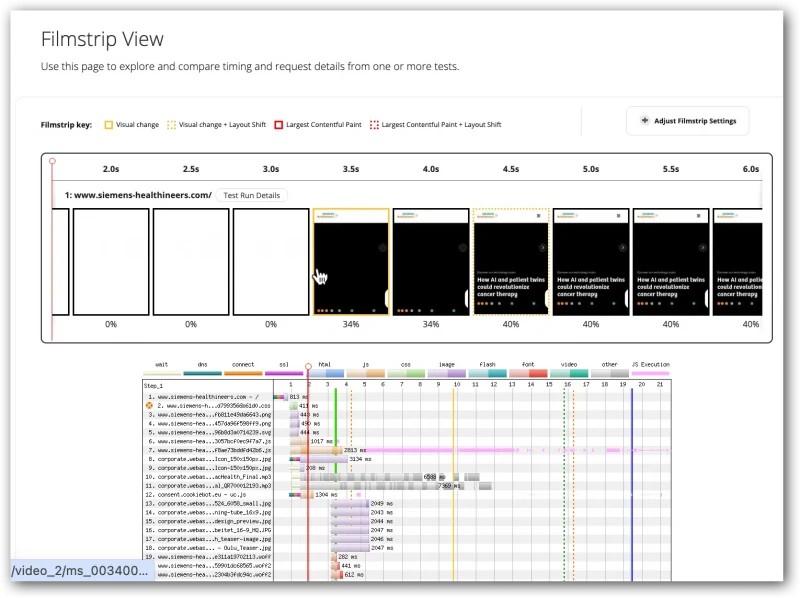Open request 19 ending e311a19702113.woff

point(208,557)
